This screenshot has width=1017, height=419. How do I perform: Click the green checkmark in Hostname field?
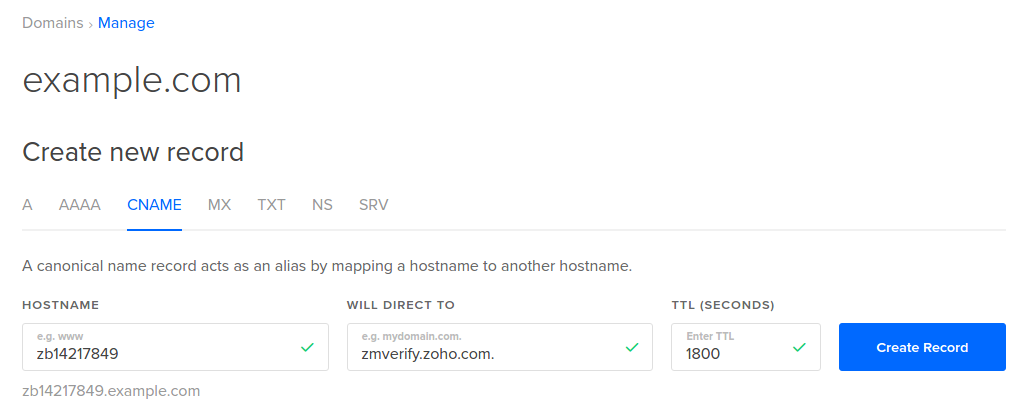point(307,347)
